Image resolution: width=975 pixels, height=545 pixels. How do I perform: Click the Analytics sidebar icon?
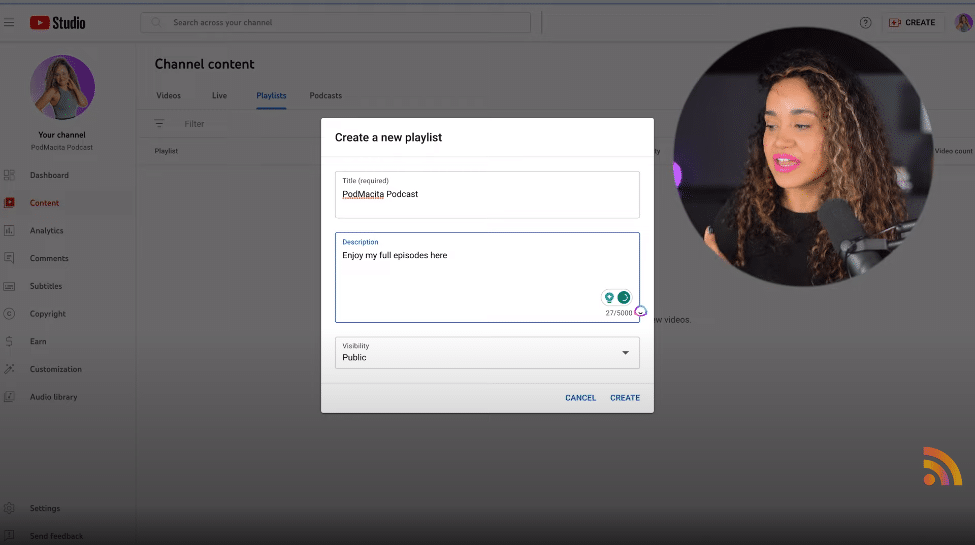tap(9, 231)
